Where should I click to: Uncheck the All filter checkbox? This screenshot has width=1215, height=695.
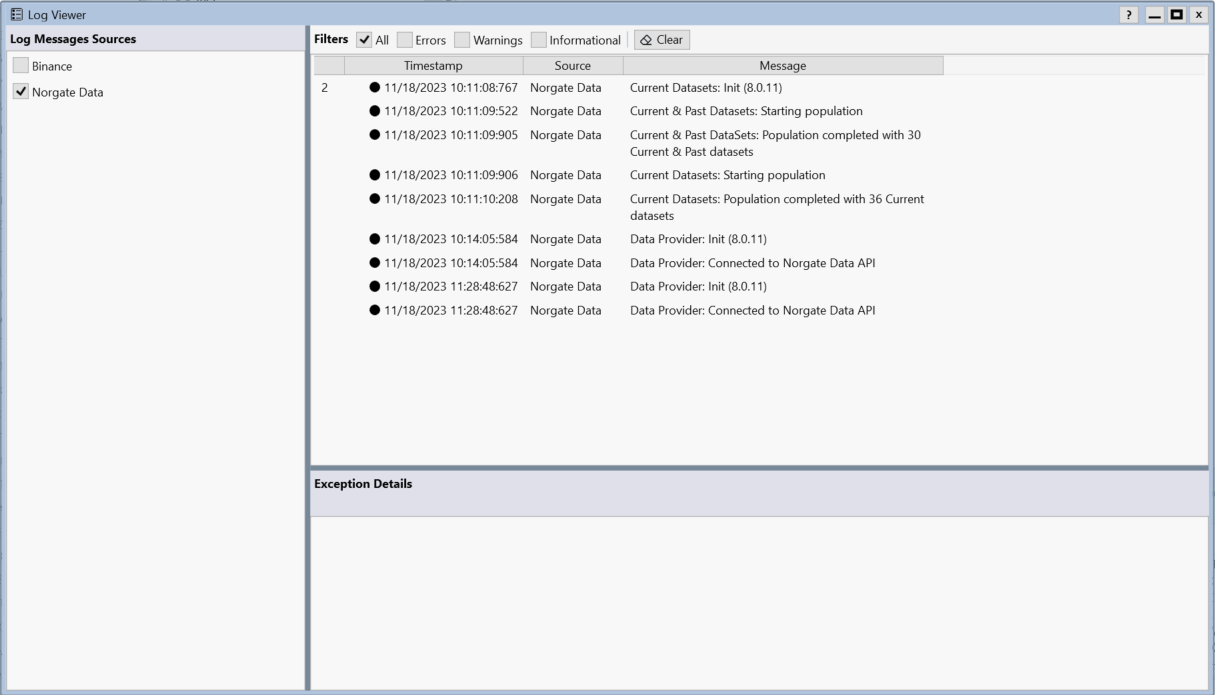365,40
